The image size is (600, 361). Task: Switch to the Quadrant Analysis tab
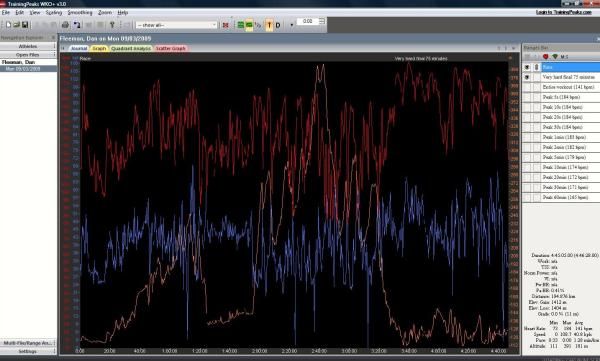tap(131, 48)
